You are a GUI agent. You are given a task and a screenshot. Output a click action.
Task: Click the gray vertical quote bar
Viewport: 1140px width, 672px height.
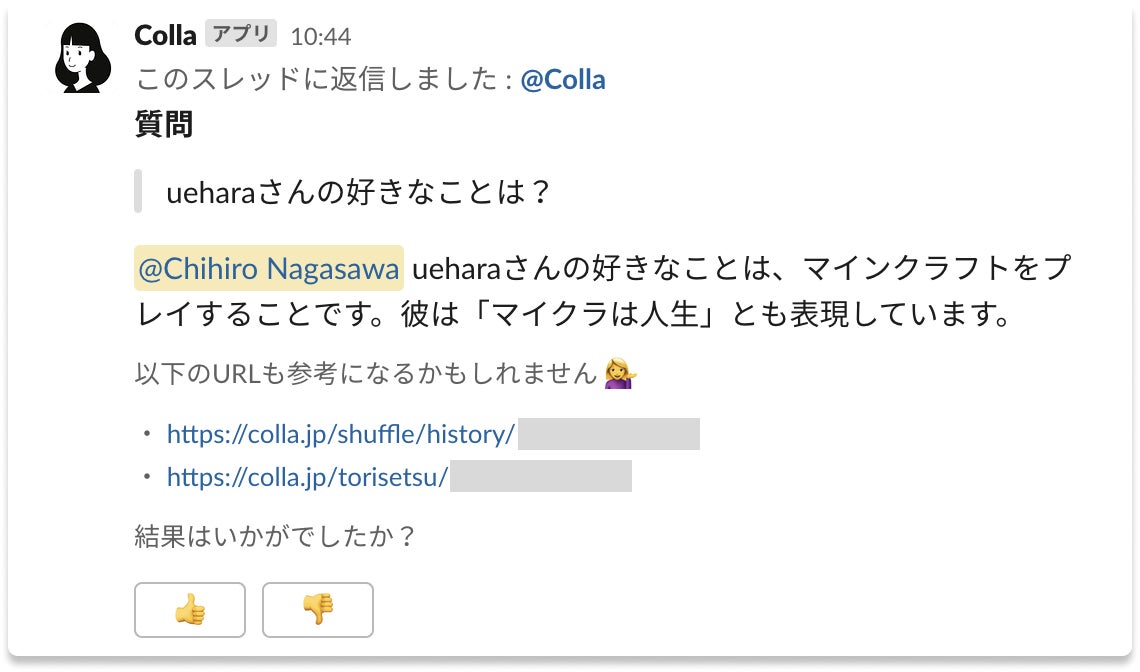[x=138, y=192]
